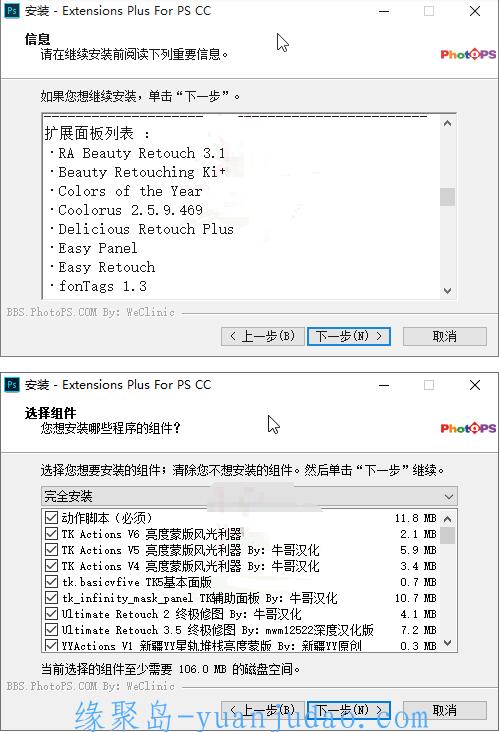The width and height of the screenshot is (500, 732).
Task: Click component list scroll-down arrow
Action: [x=447, y=643]
